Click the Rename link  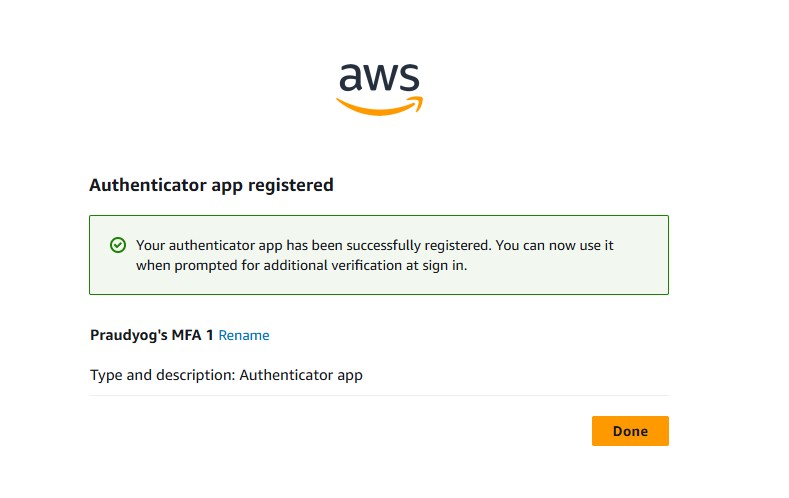tap(244, 336)
